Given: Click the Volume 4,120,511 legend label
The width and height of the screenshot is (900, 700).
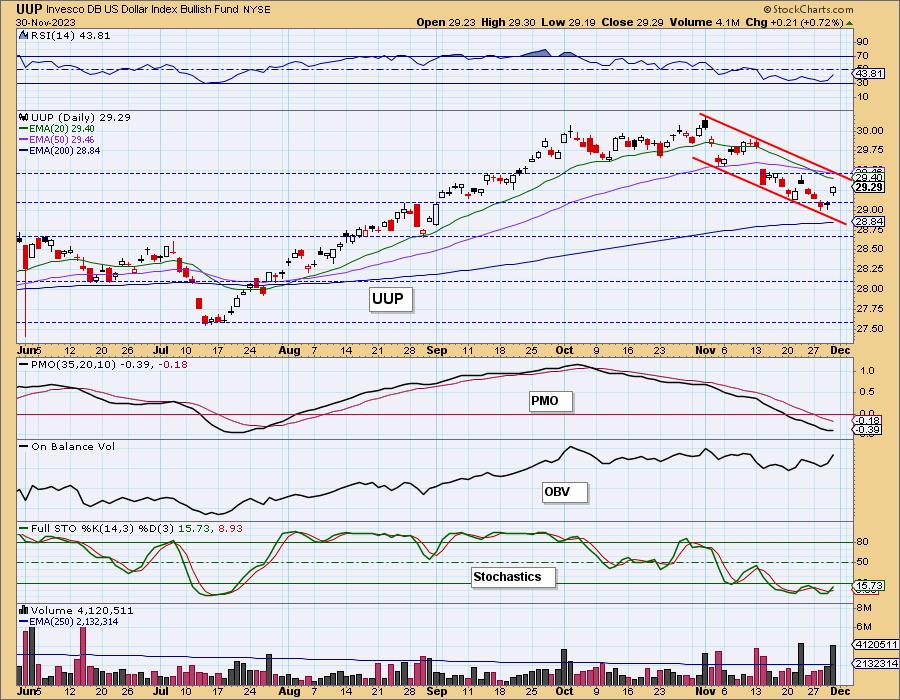Looking at the screenshot, I should click(x=82, y=610).
